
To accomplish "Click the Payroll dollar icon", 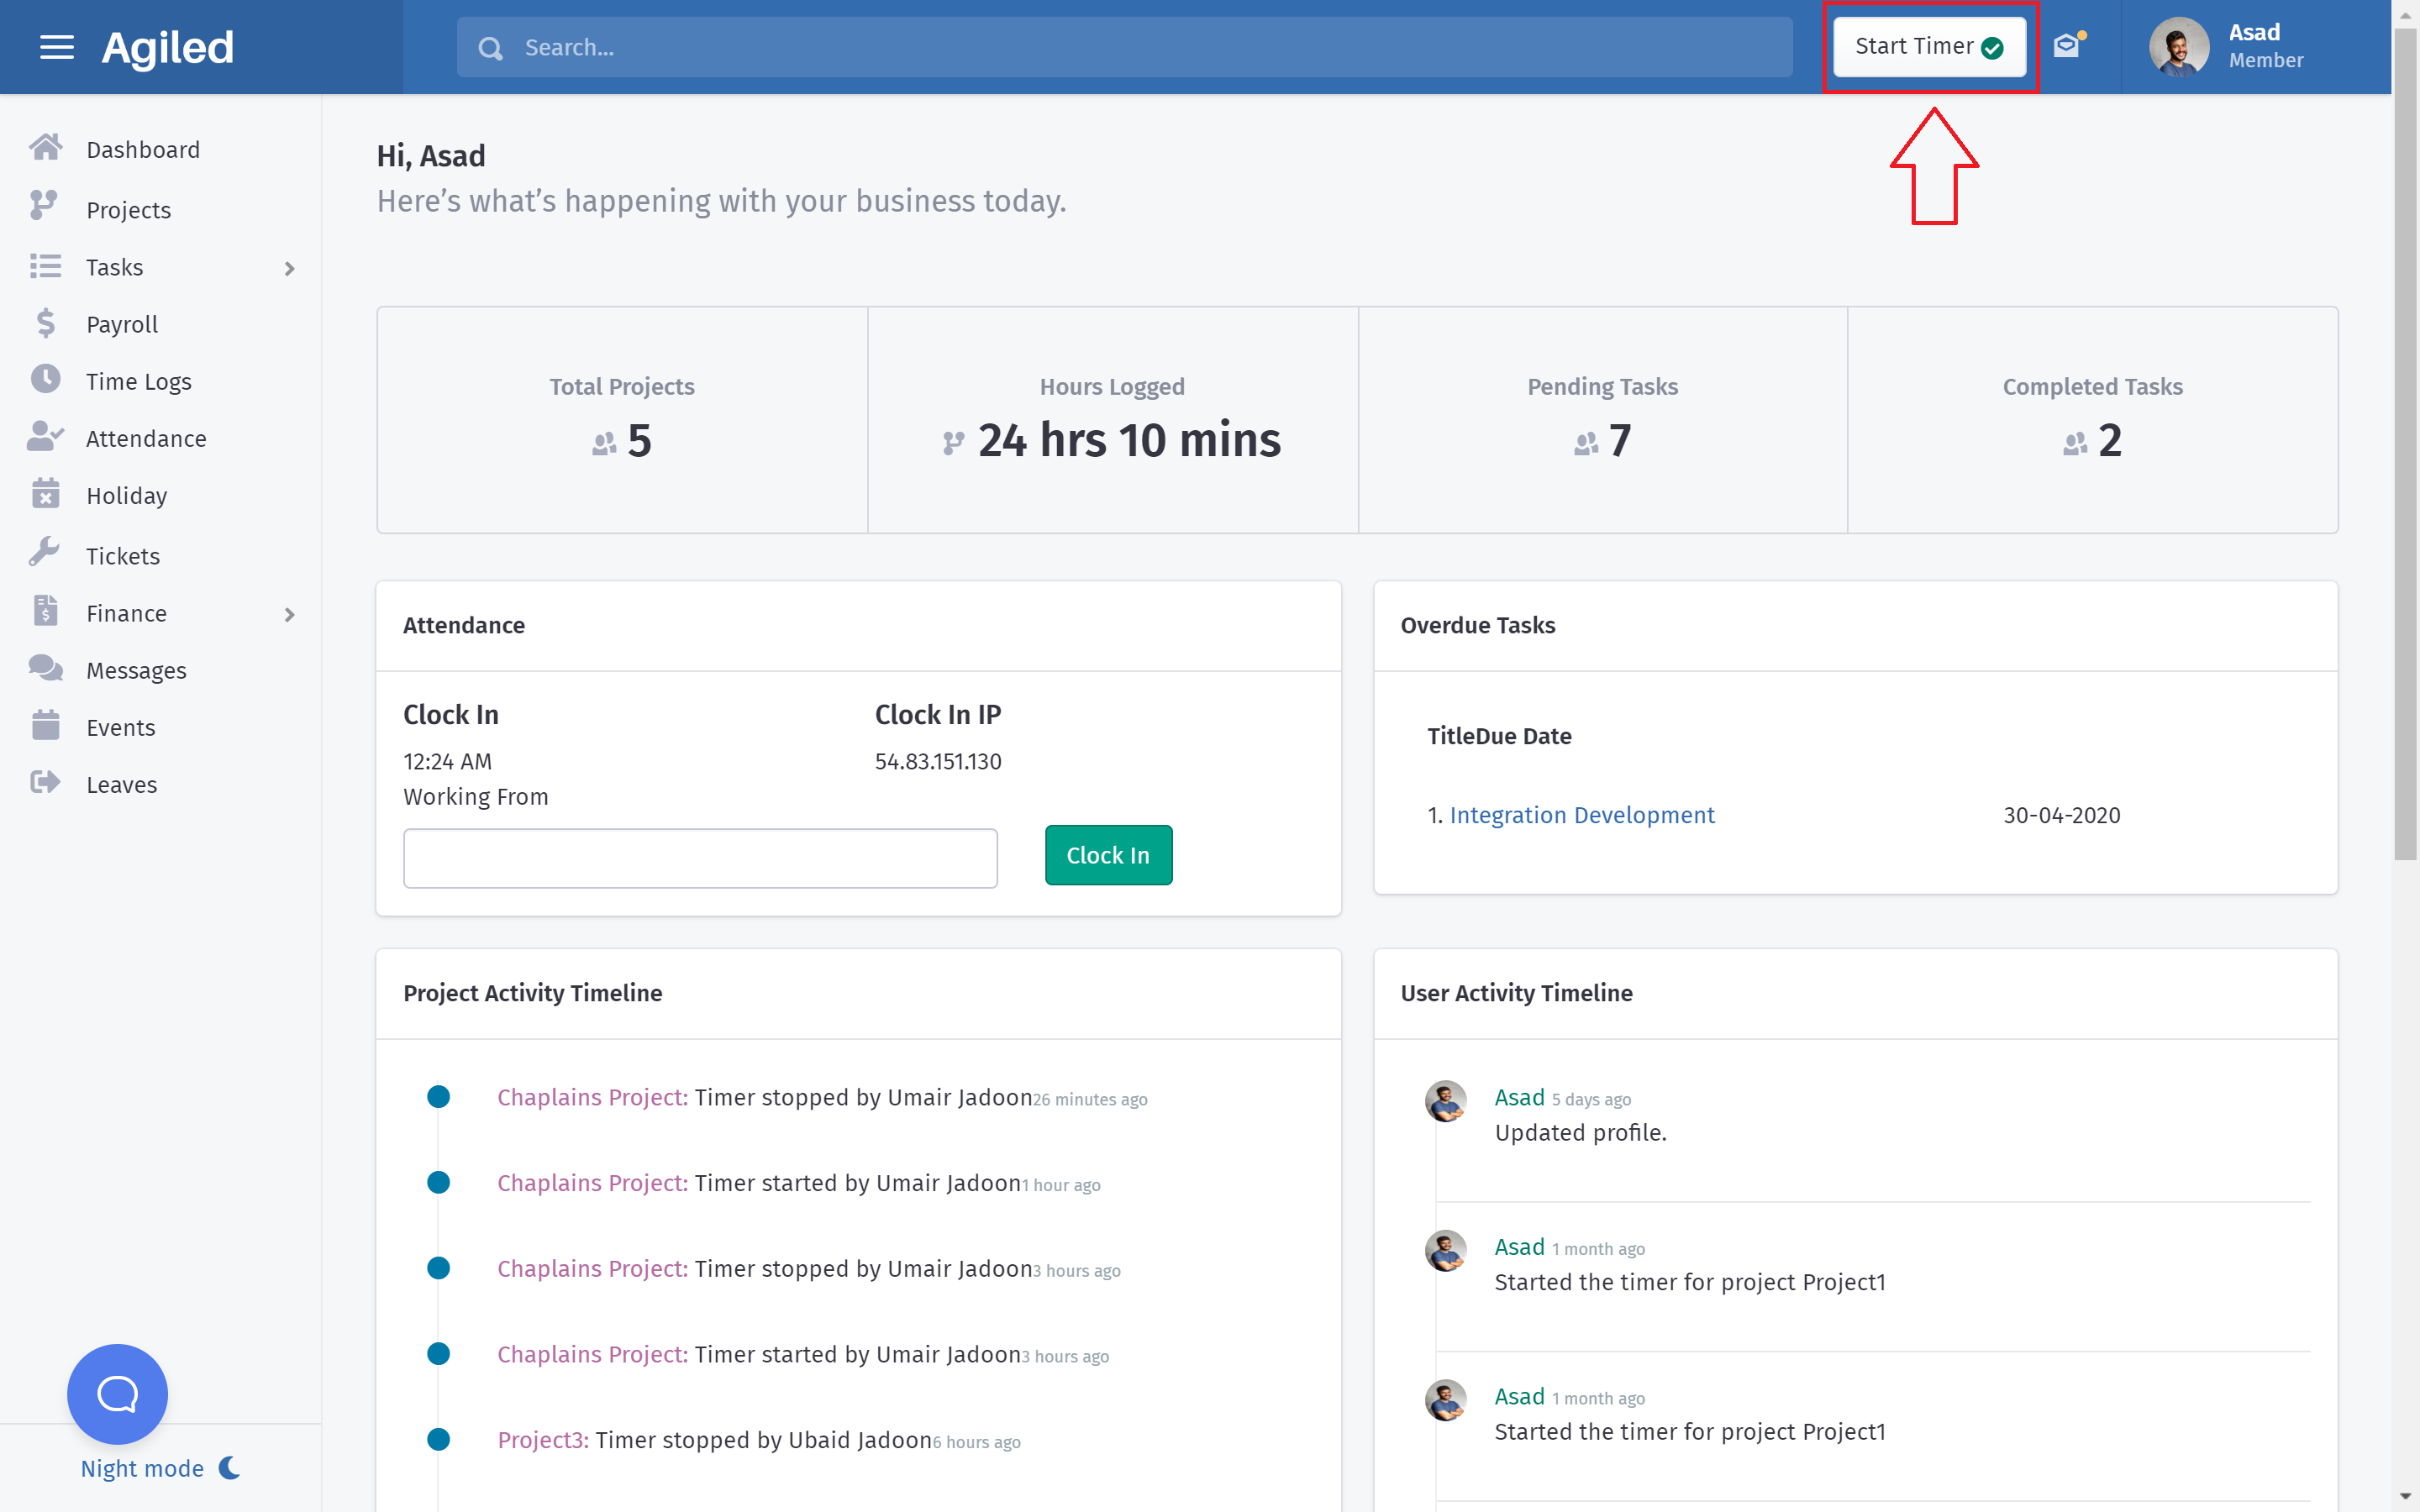I will click(x=45, y=324).
